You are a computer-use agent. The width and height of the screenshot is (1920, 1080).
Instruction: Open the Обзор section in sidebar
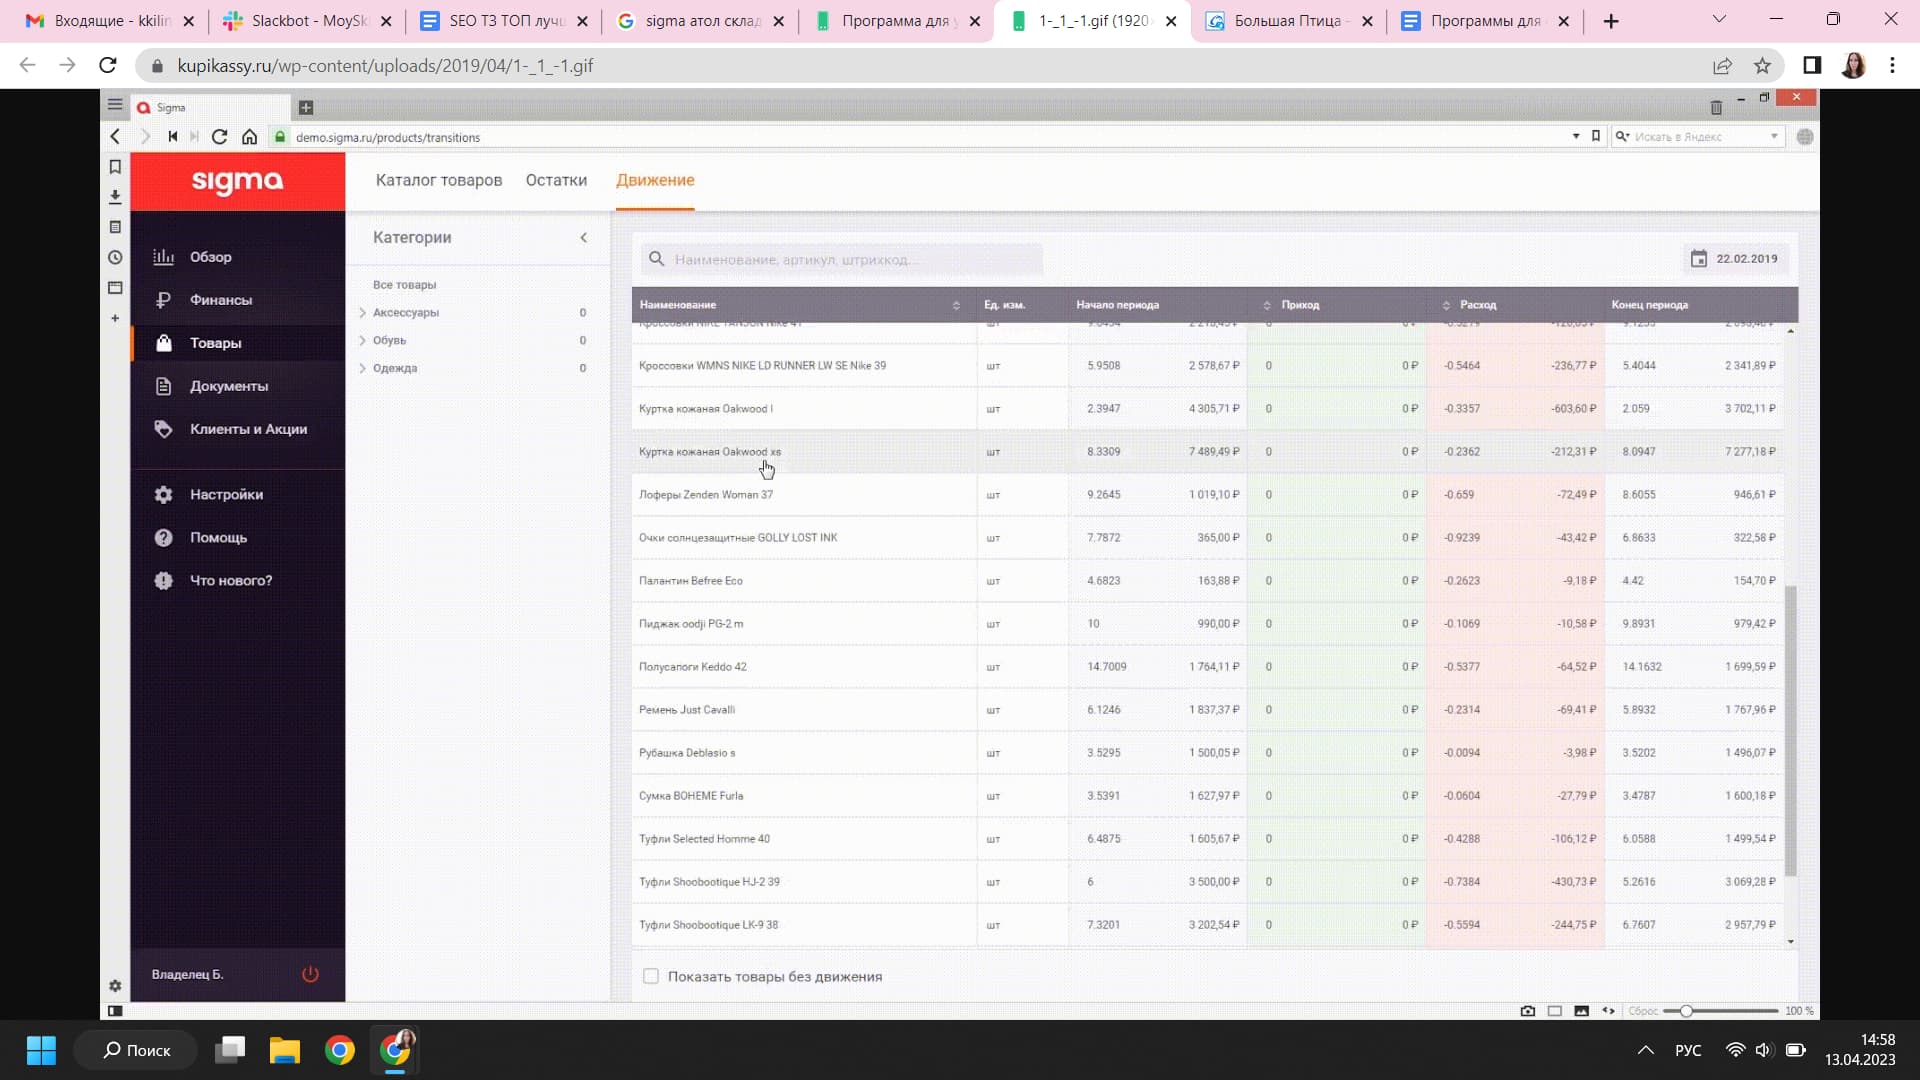[x=210, y=257]
